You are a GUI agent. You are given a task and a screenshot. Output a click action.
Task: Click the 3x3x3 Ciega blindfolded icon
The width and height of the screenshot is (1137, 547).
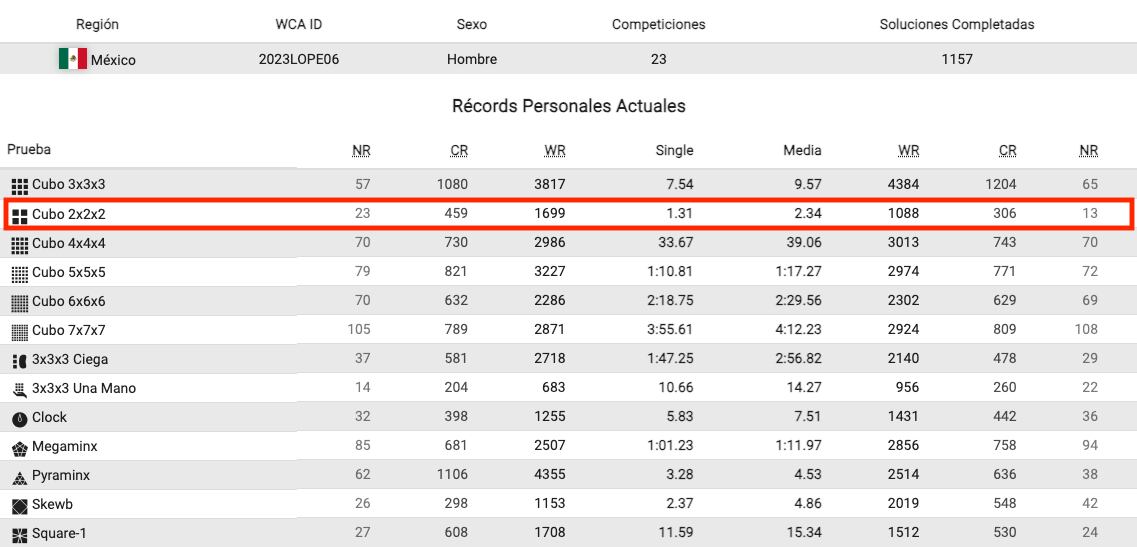coord(20,360)
